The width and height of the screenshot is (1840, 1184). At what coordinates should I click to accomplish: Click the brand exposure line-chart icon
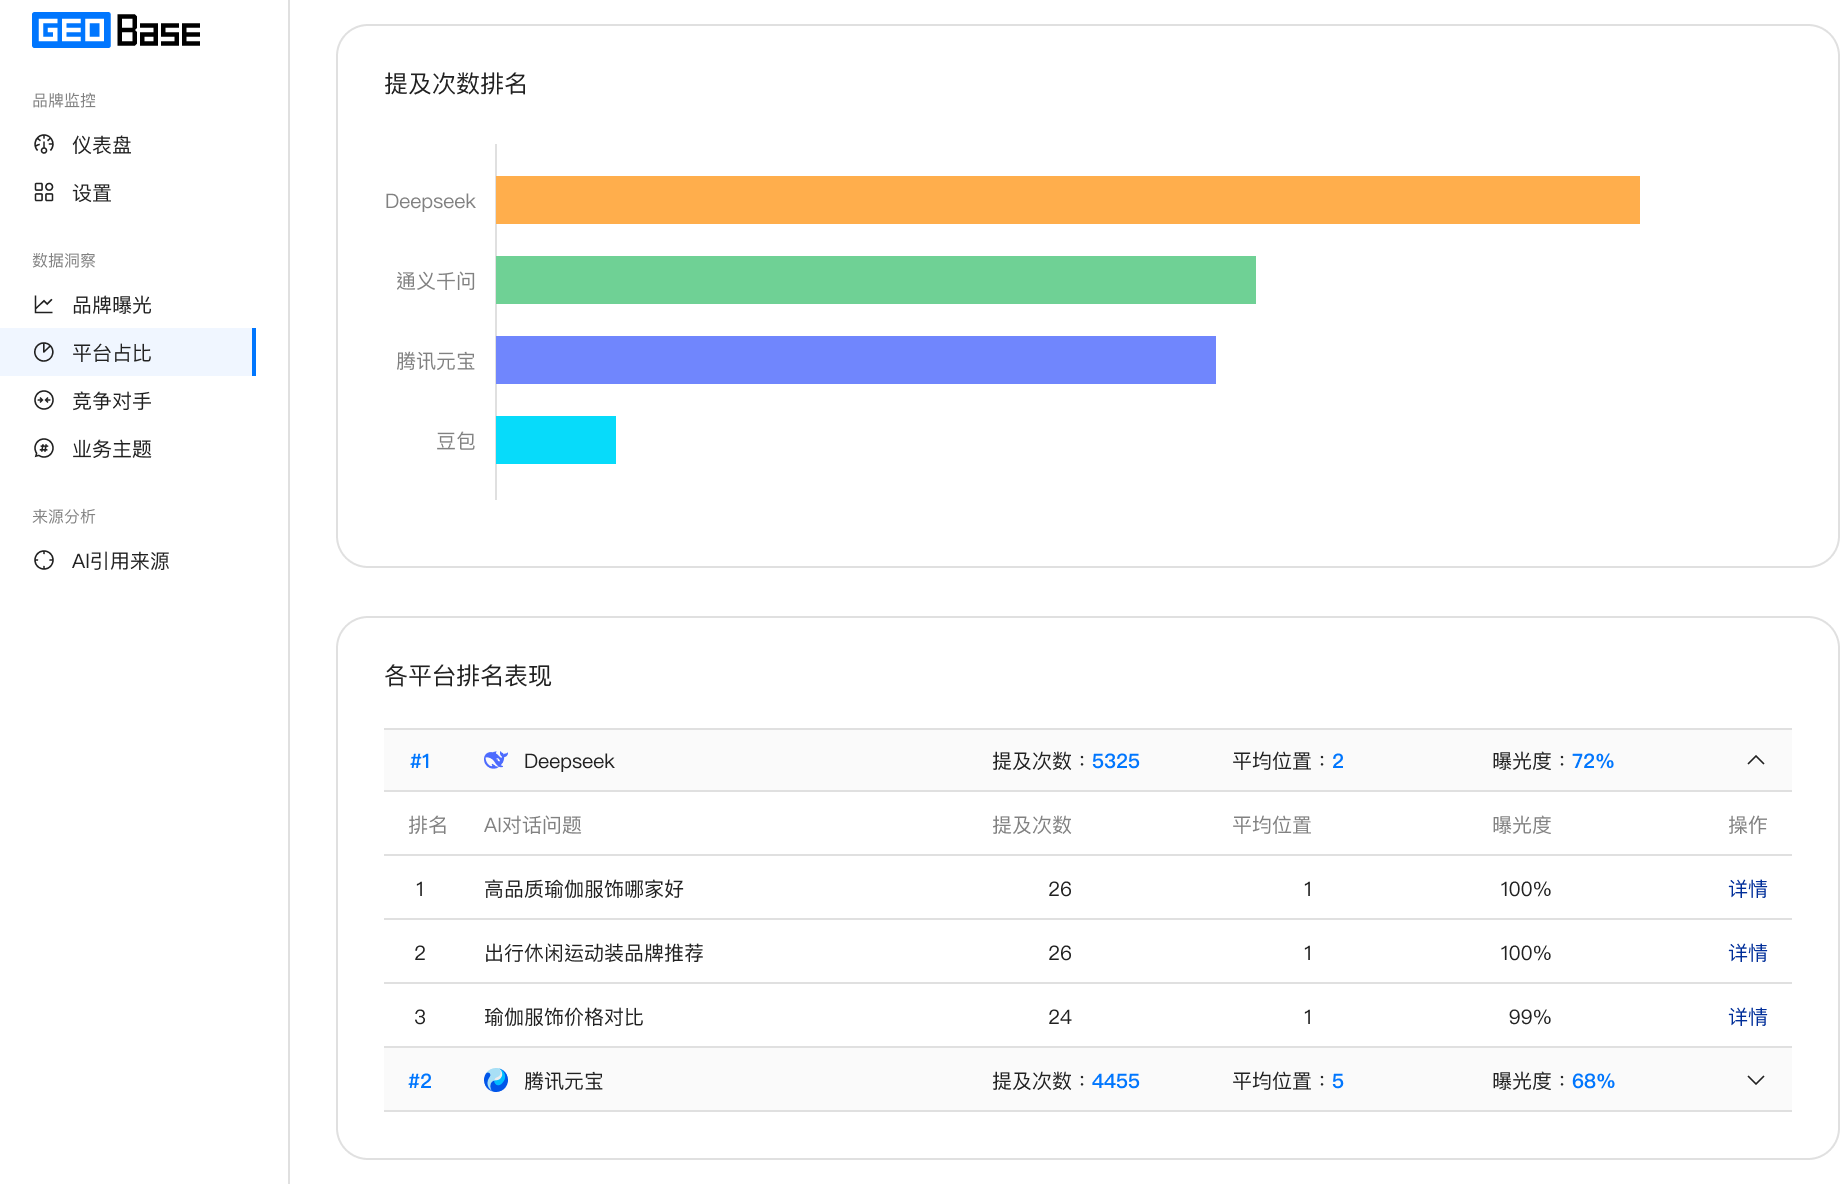coord(44,304)
